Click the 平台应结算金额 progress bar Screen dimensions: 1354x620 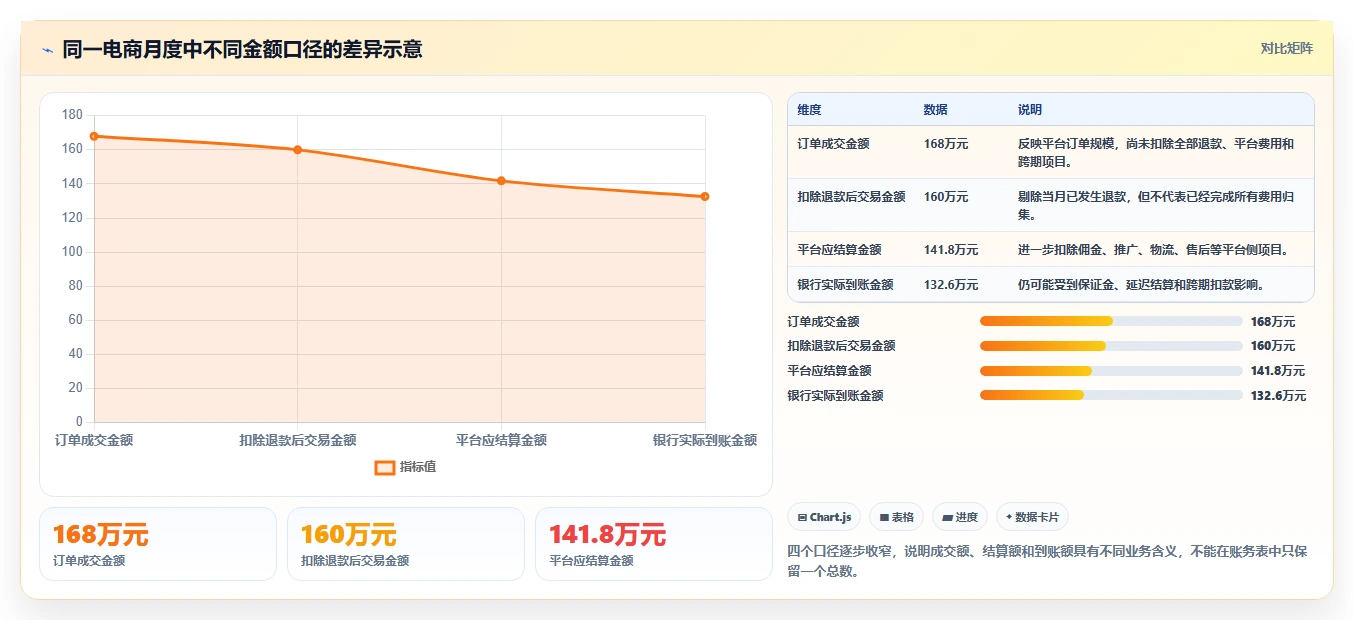(x=1111, y=371)
